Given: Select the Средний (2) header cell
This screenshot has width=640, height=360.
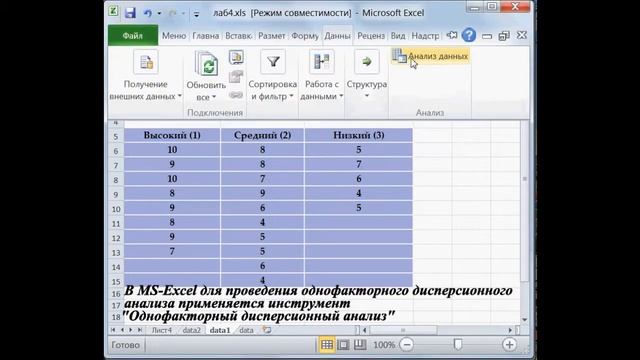Looking at the screenshot, I should click(262, 136).
